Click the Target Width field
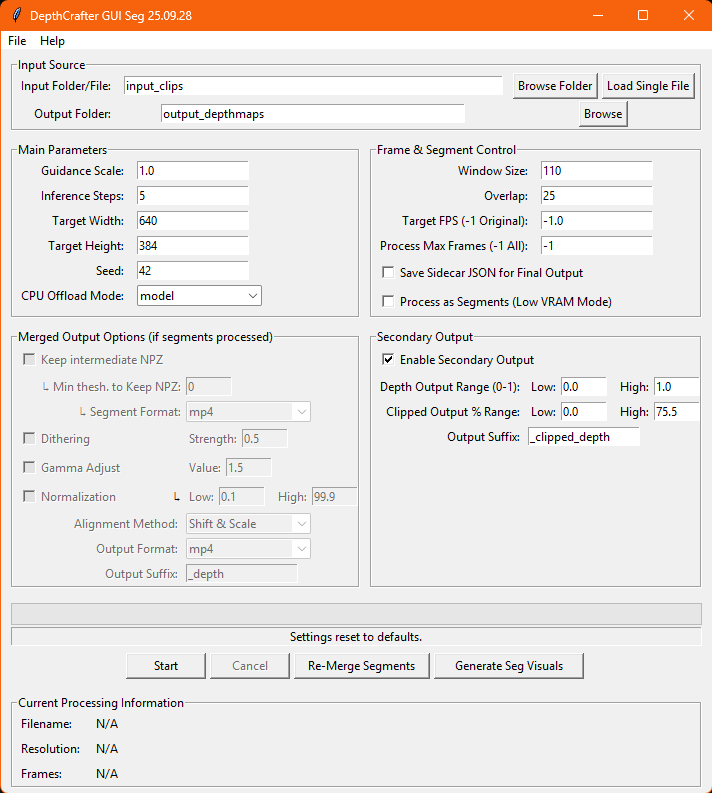 click(x=193, y=221)
